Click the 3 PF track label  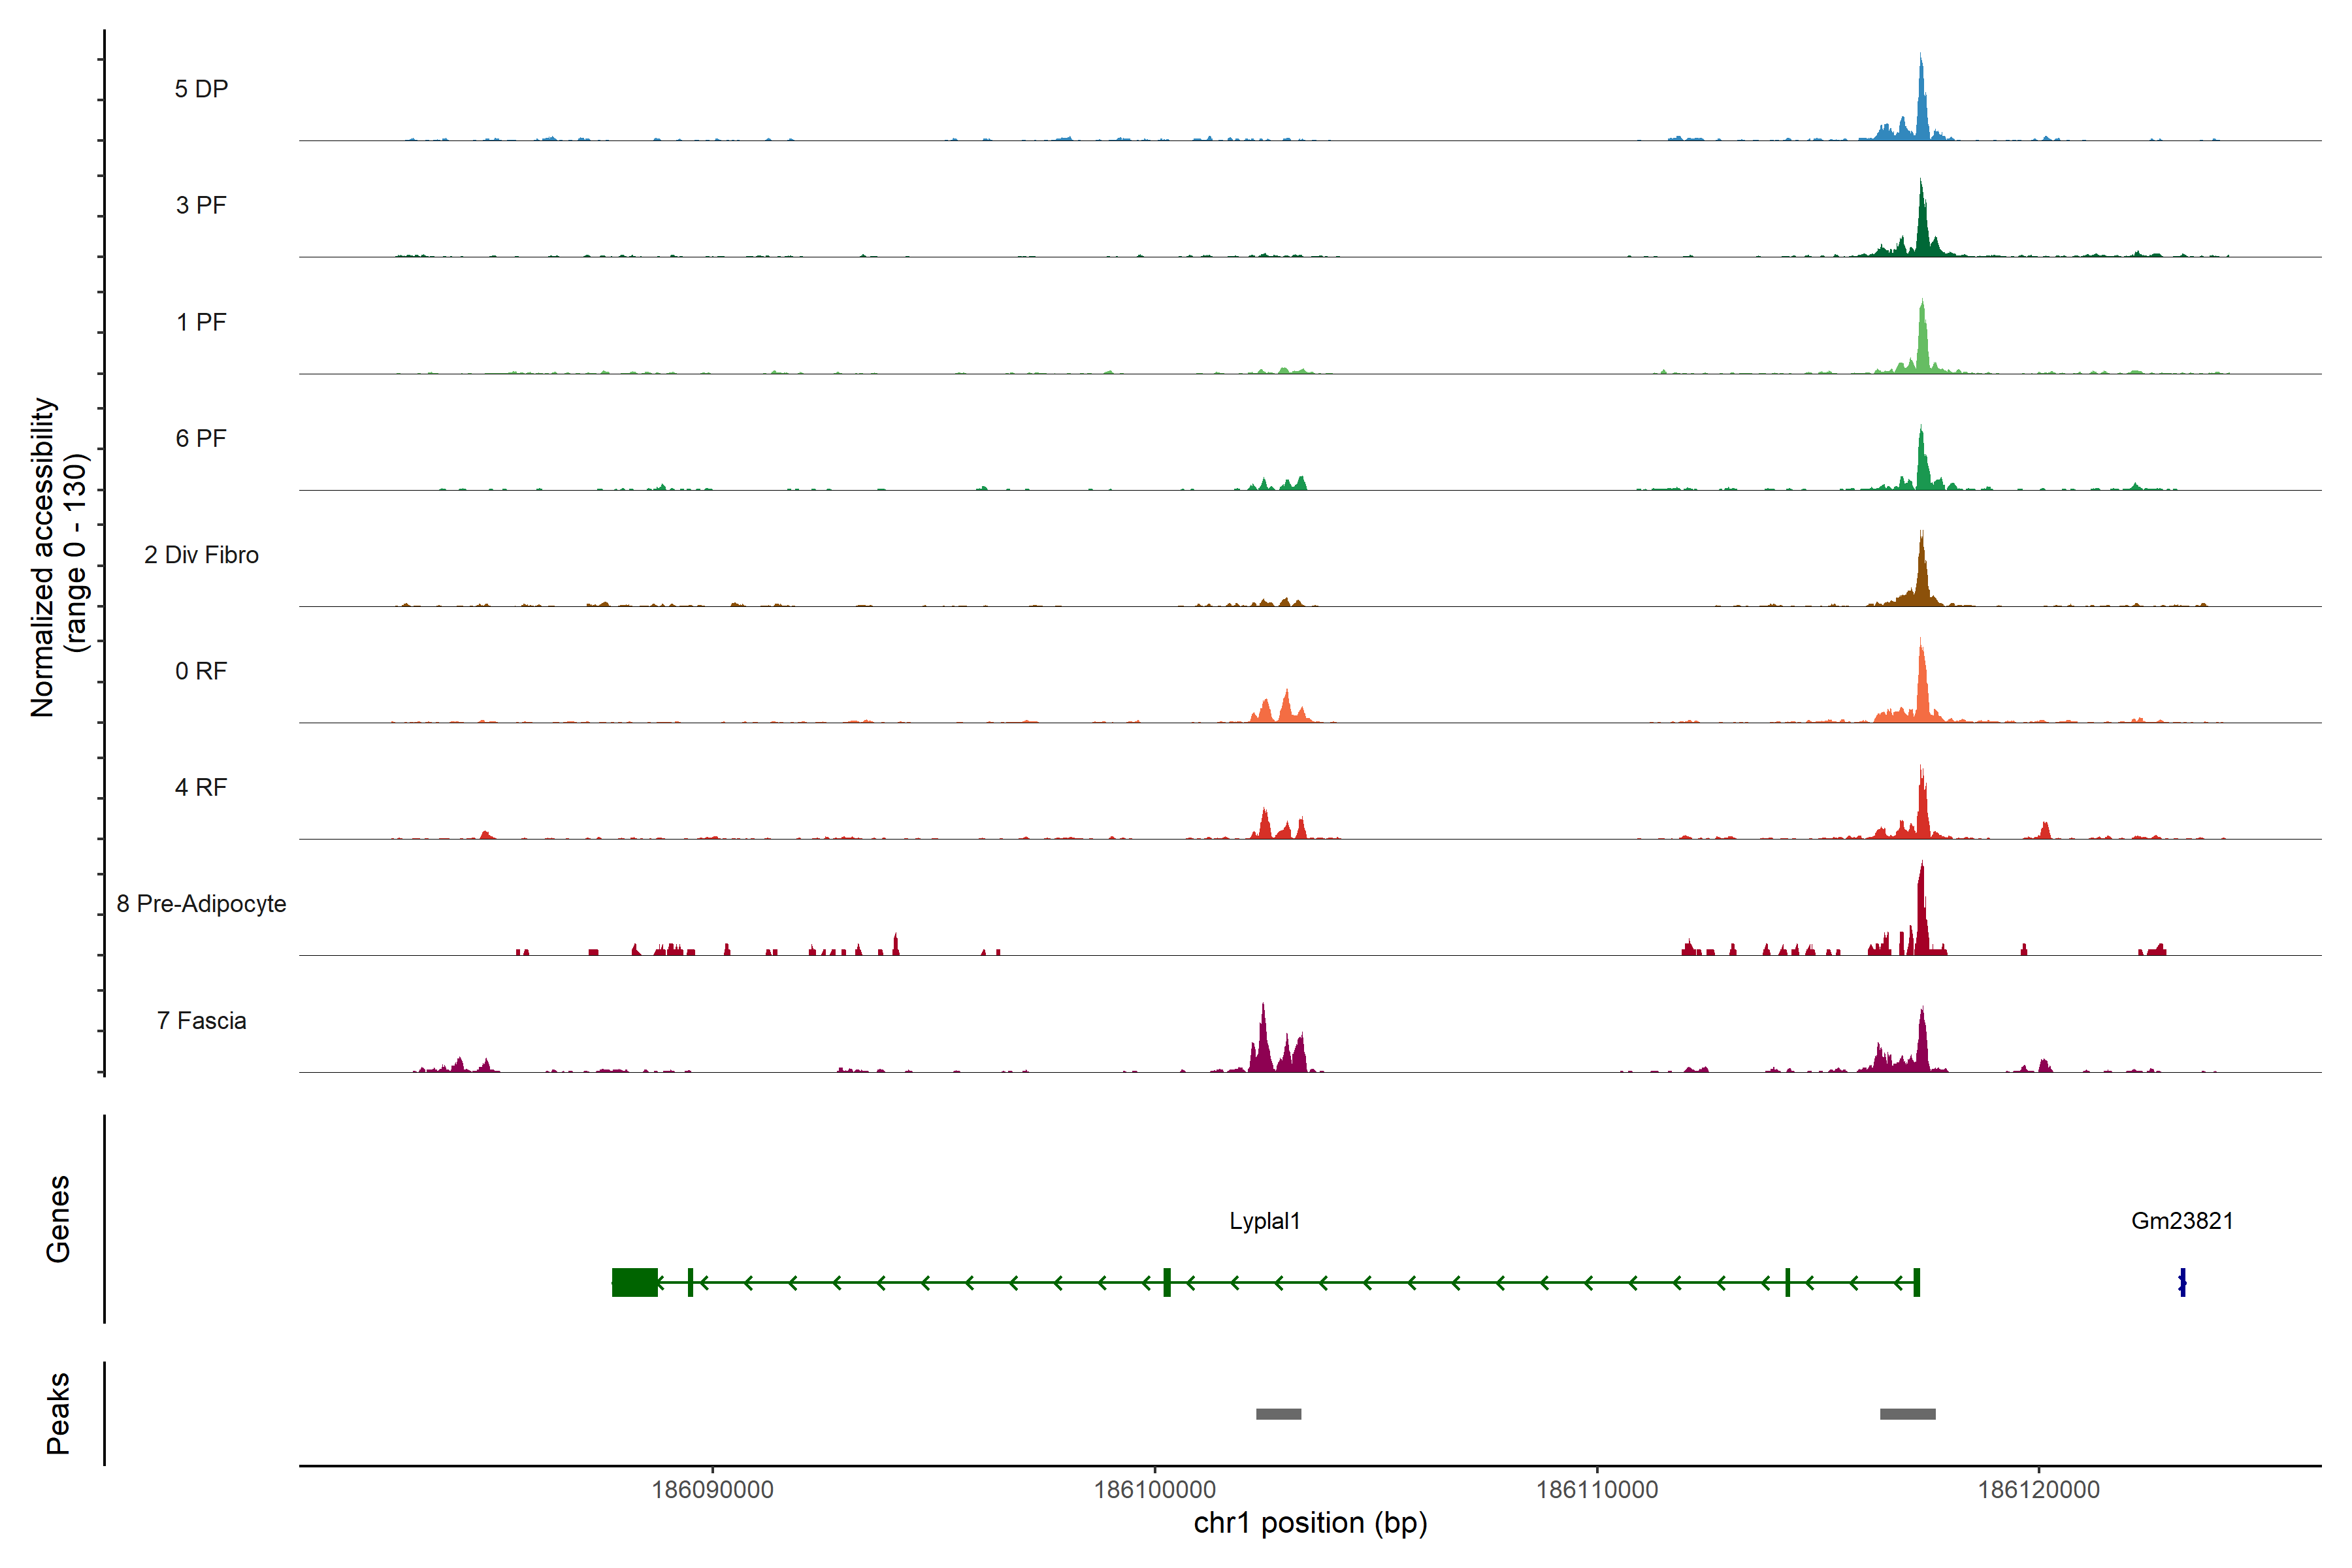201,205
